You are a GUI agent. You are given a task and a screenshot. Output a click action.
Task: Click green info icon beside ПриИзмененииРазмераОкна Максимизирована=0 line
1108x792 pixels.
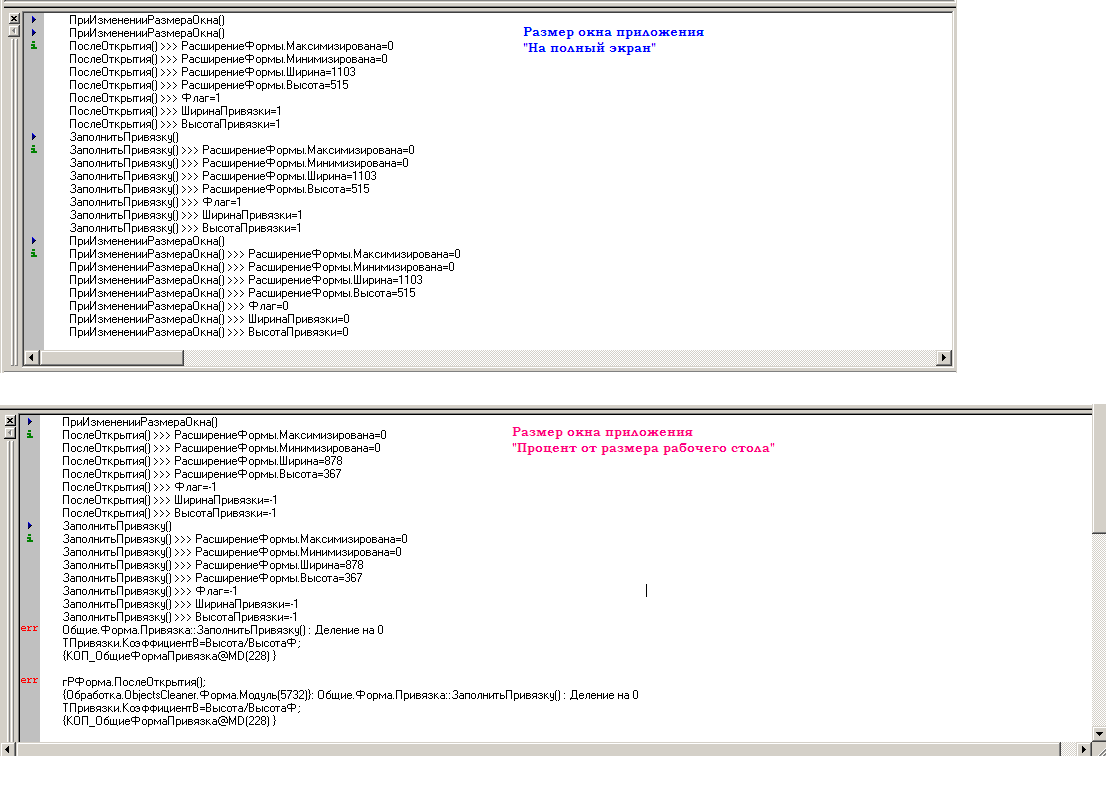pos(34,254)
